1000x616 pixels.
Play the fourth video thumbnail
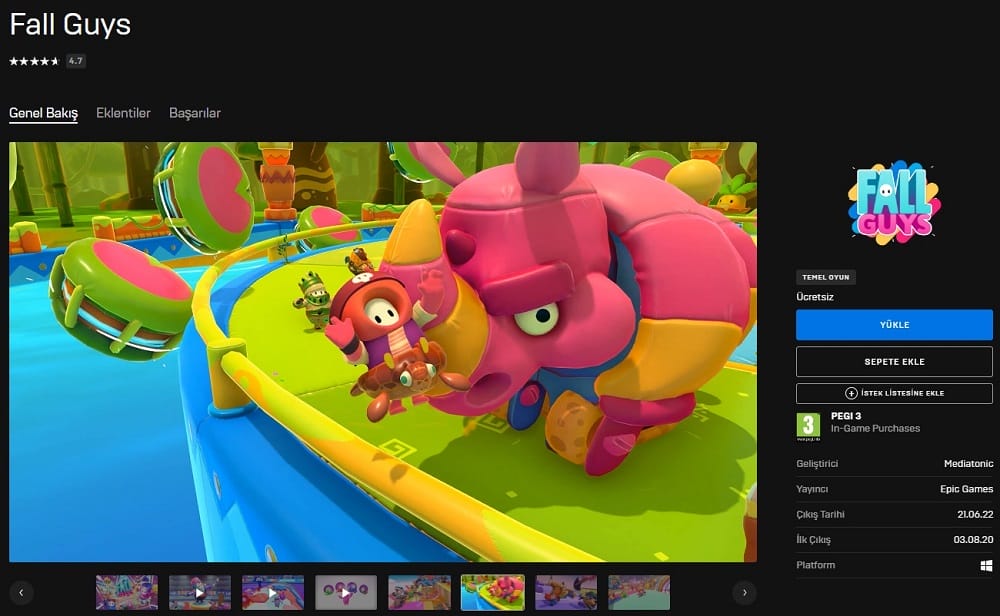[346, 592]
